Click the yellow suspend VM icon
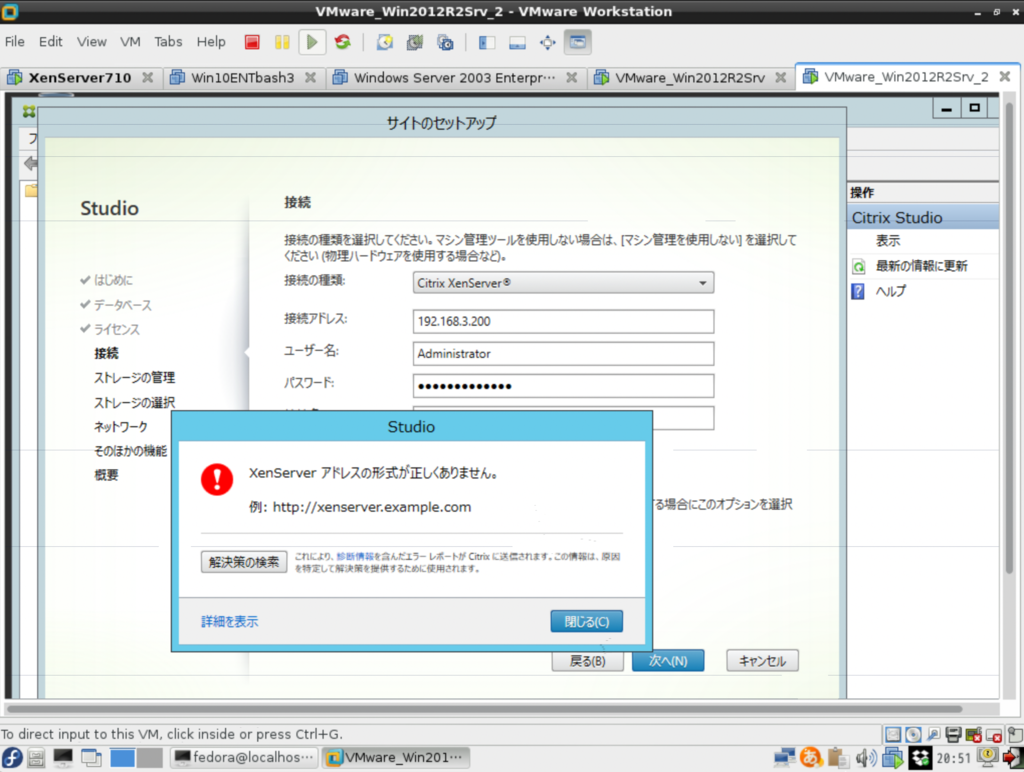1024x772 pixels. click(x=282, y=42)
